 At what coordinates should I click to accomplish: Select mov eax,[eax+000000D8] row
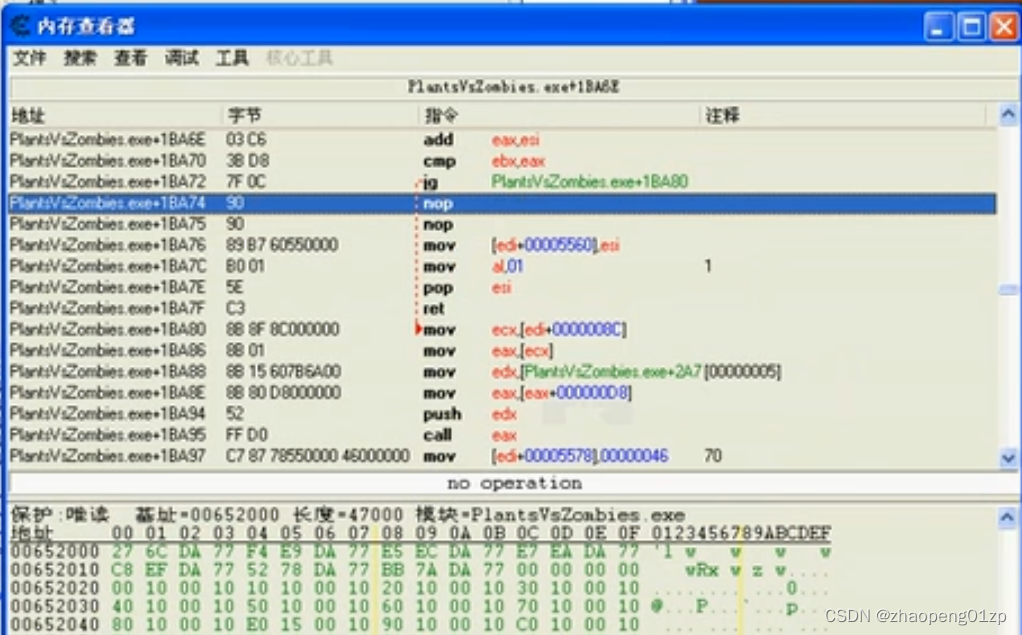502,392
